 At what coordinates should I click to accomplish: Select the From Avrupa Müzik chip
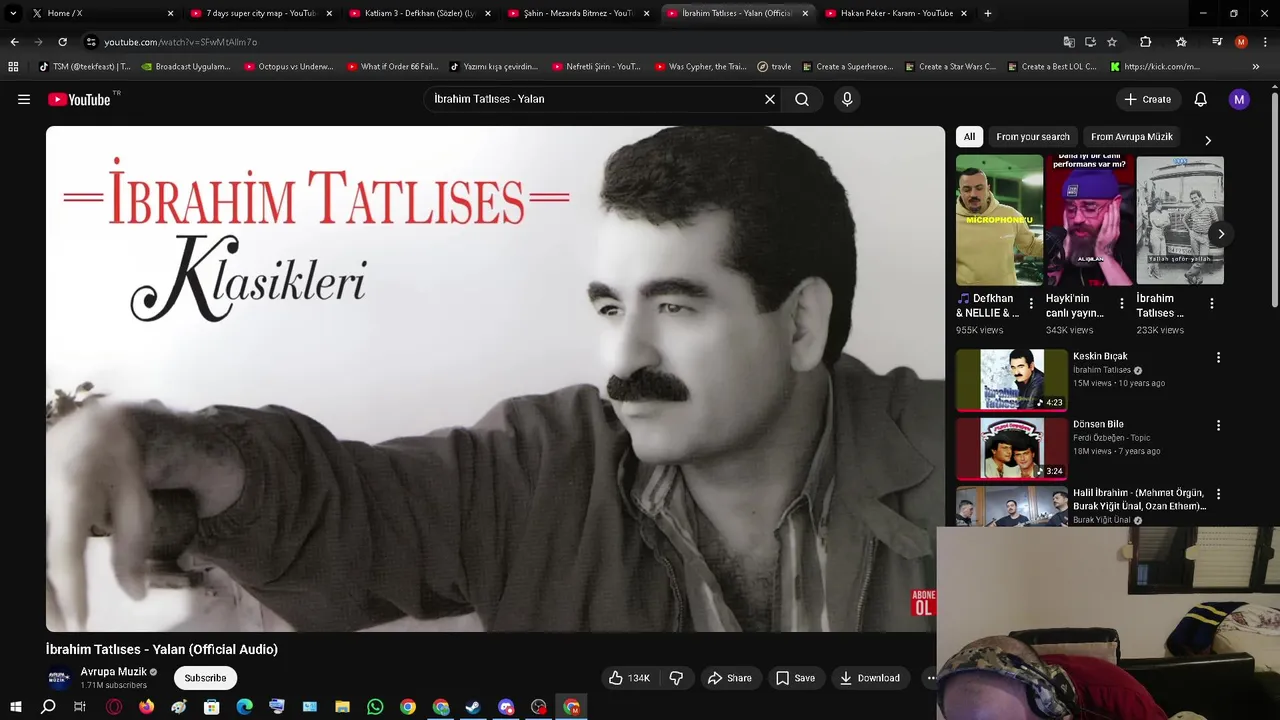pos(1132,137)
